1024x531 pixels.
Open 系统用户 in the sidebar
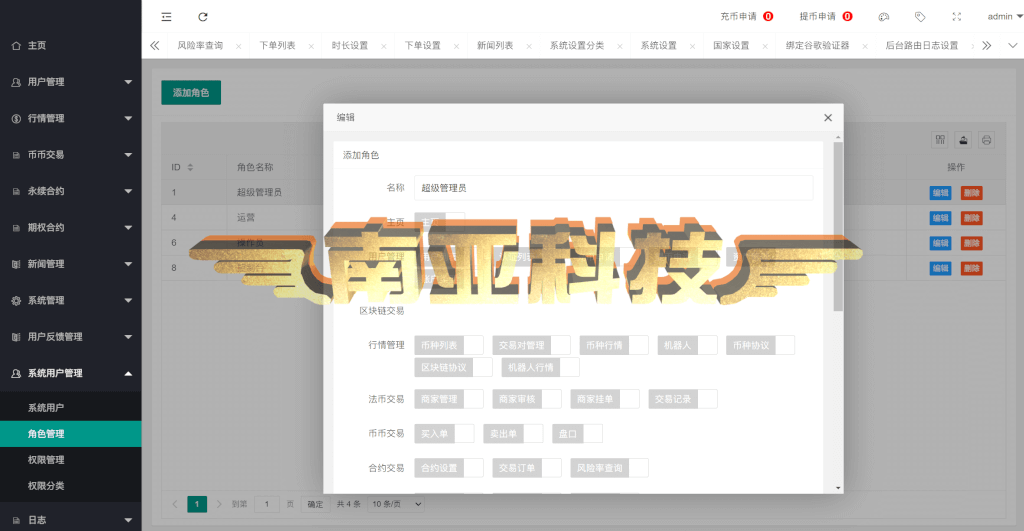[x=71, y=408]
